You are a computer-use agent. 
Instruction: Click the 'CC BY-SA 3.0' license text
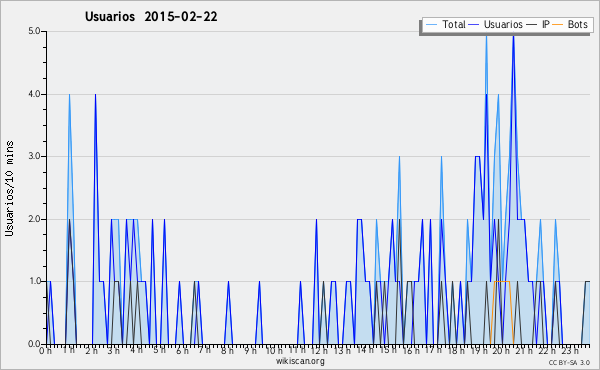[x=569, y=363]
